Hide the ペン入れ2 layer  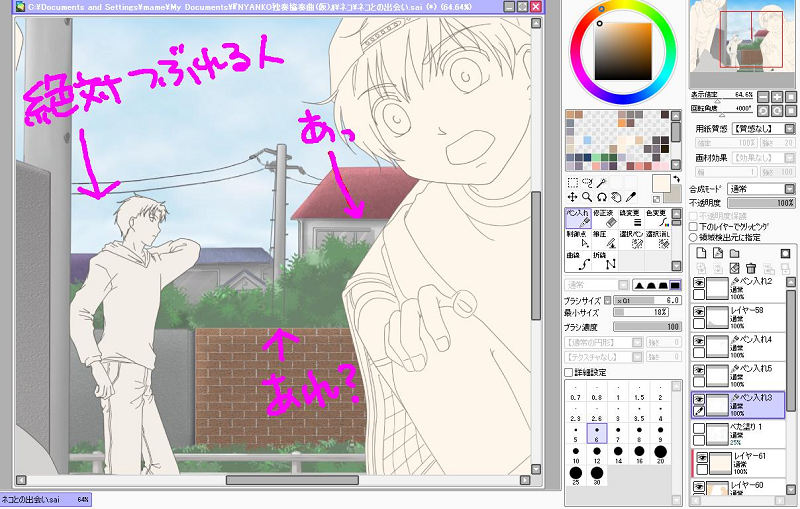click(699, 283)
